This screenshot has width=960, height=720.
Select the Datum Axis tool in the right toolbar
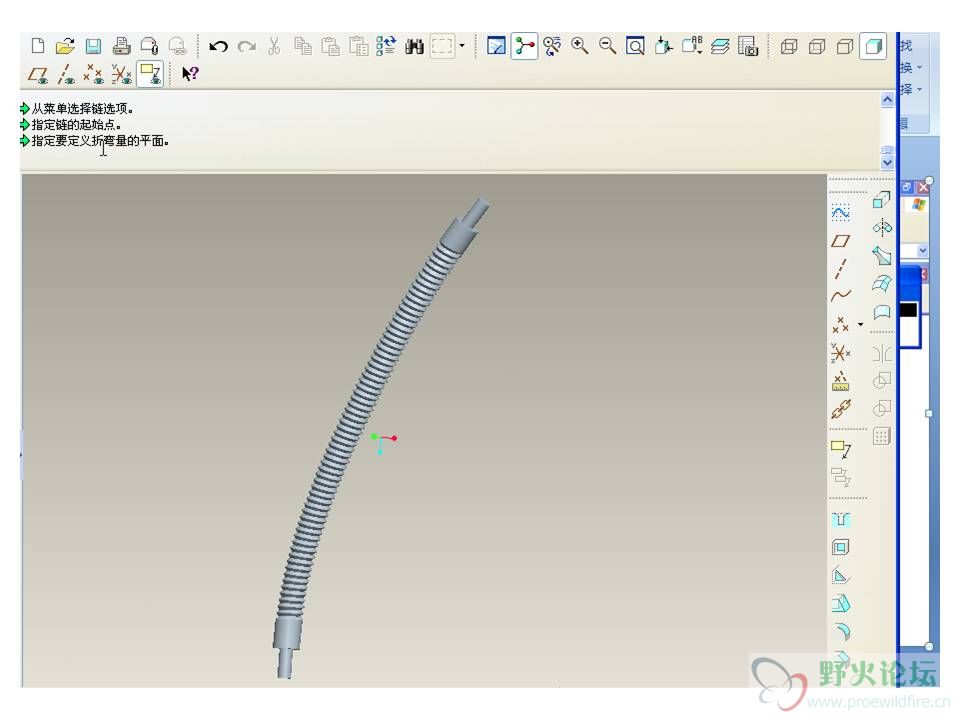(x=841, y=269)
